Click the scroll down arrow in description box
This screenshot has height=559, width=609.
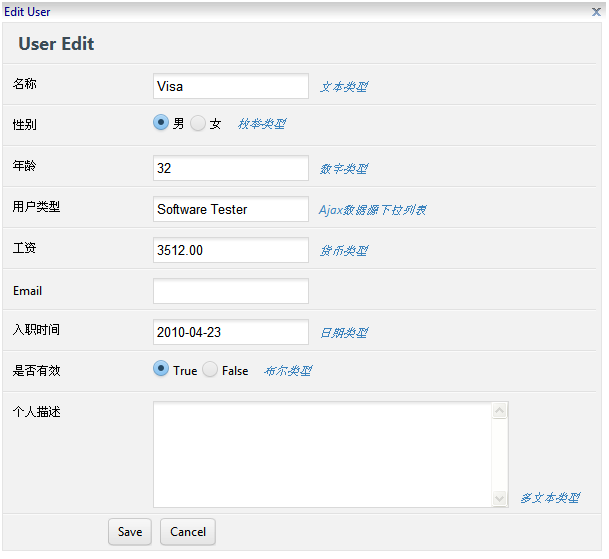(x=500, y=498)
